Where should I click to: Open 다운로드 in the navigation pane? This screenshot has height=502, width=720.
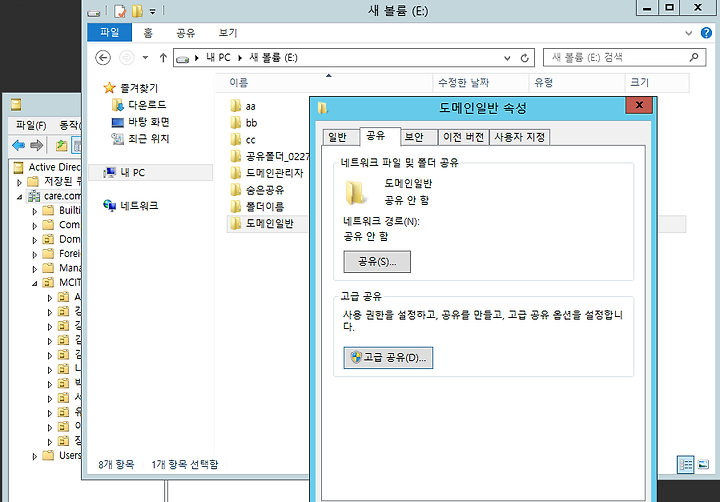[x=139, y=105]
